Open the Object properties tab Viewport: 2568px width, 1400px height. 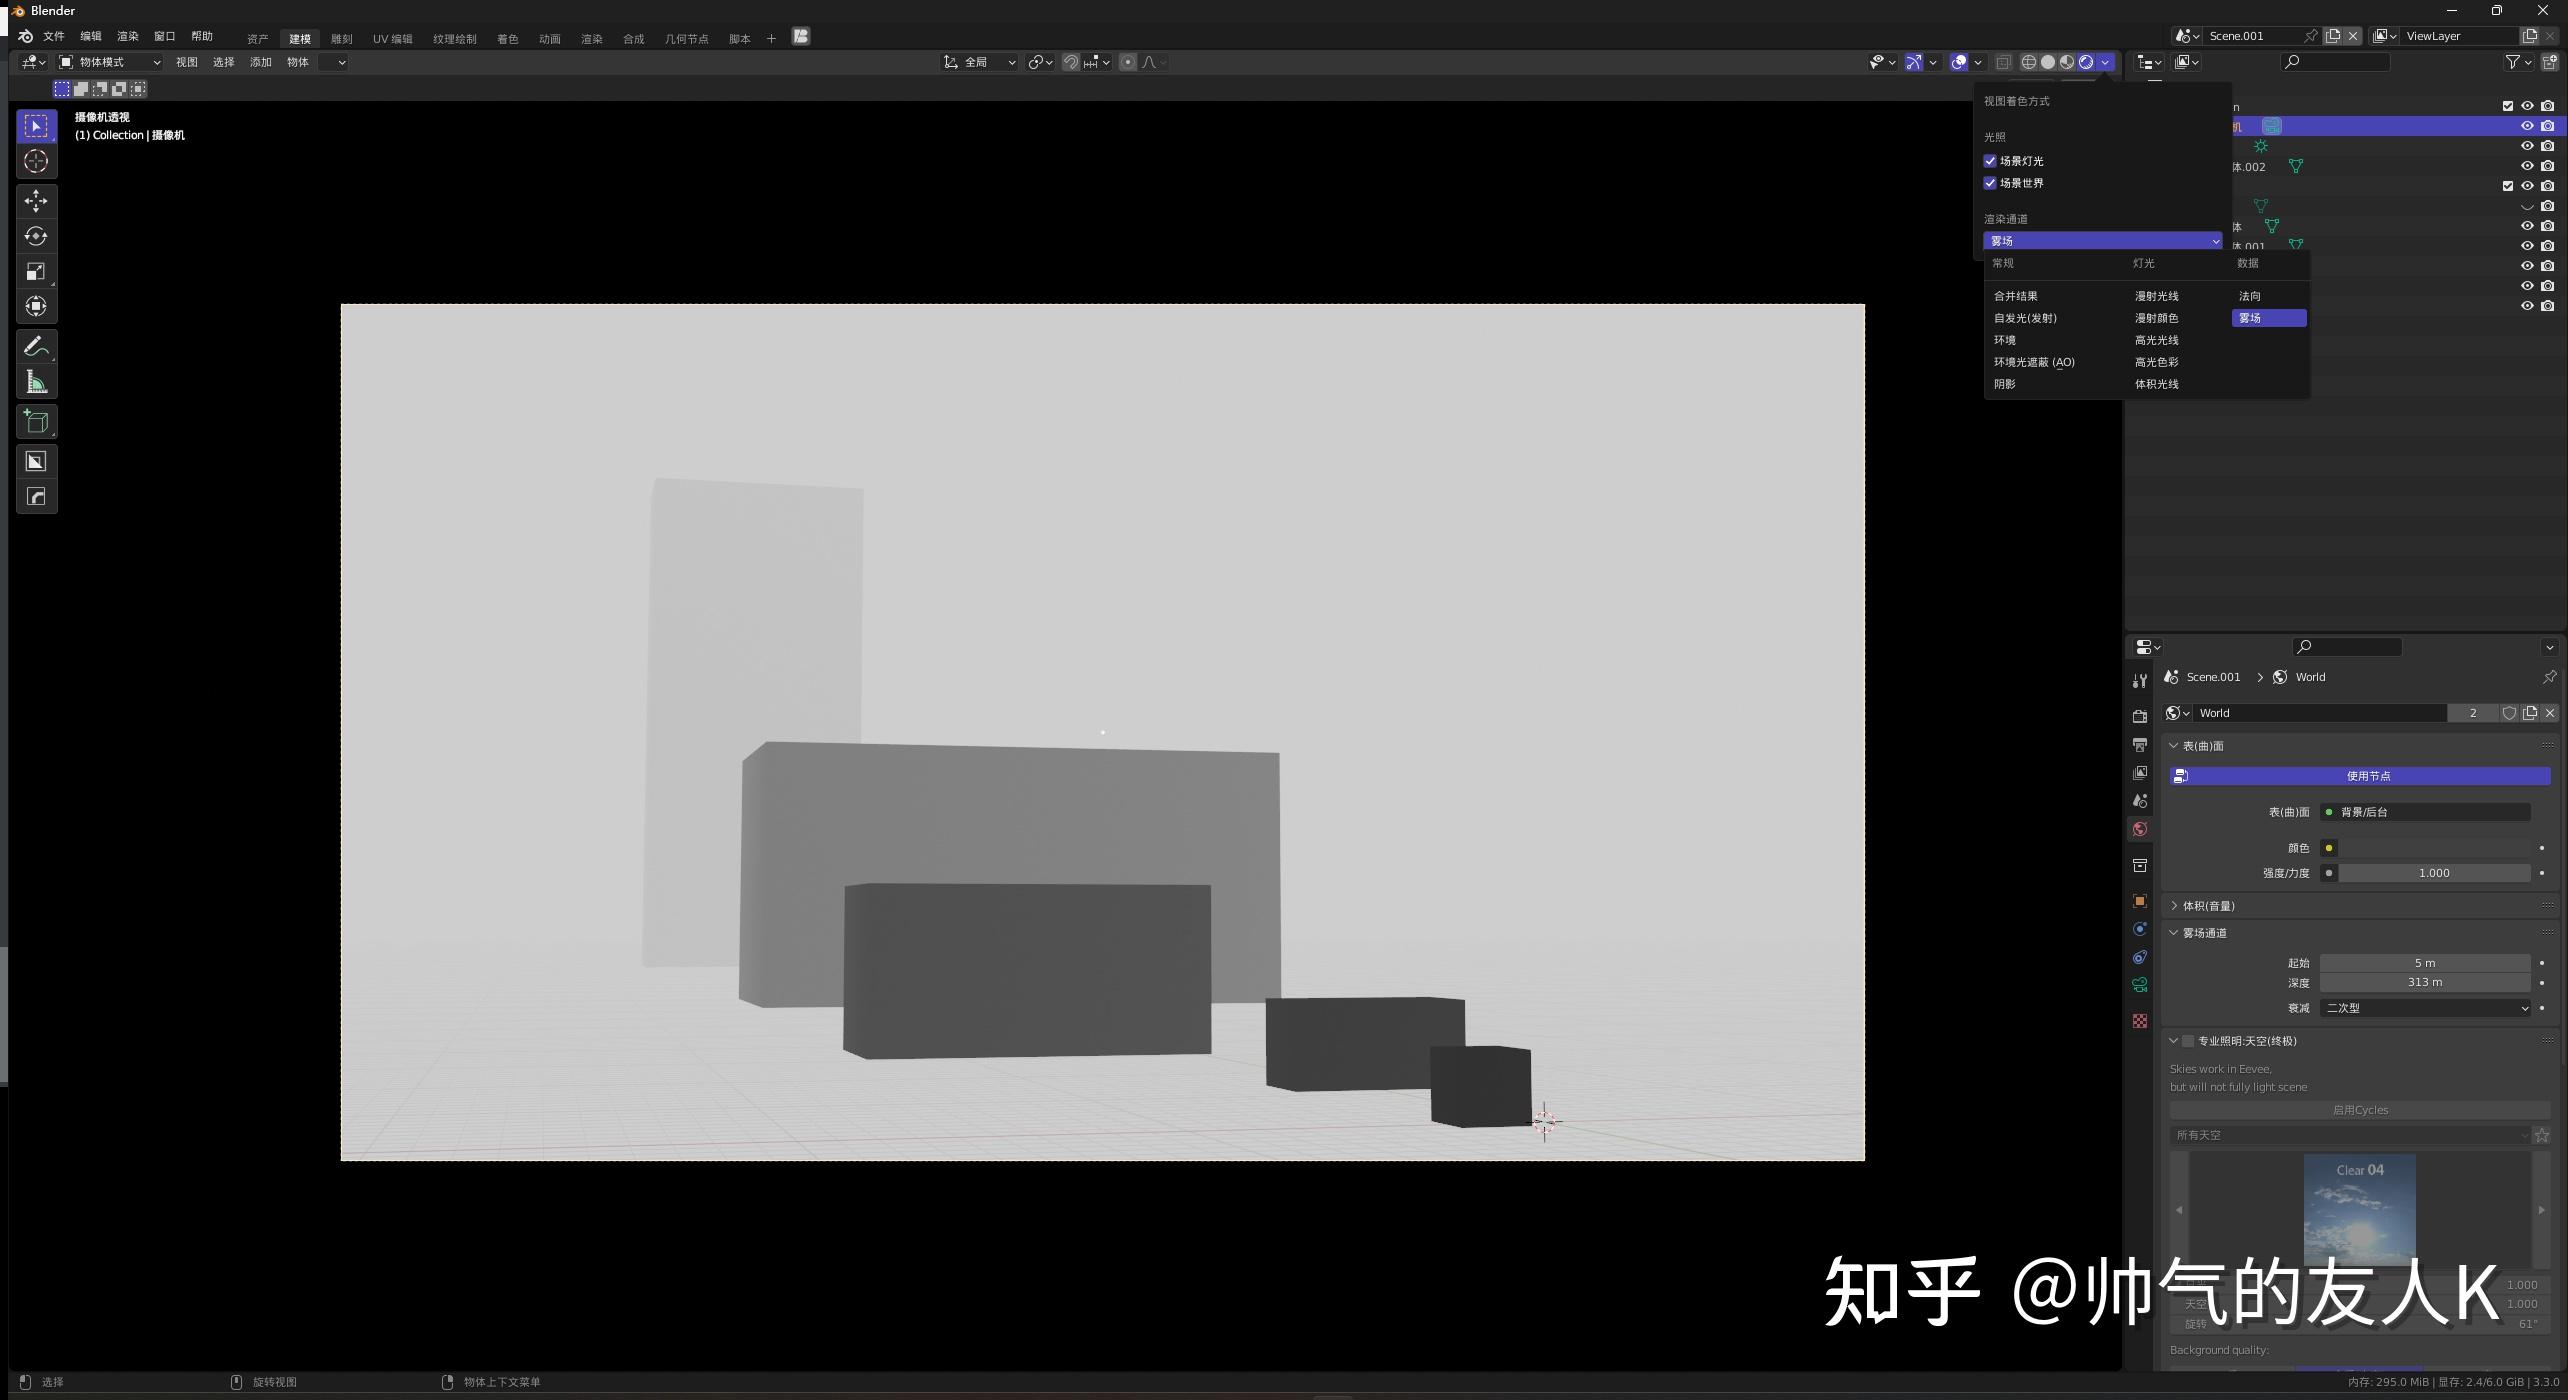click(2140, 901)
